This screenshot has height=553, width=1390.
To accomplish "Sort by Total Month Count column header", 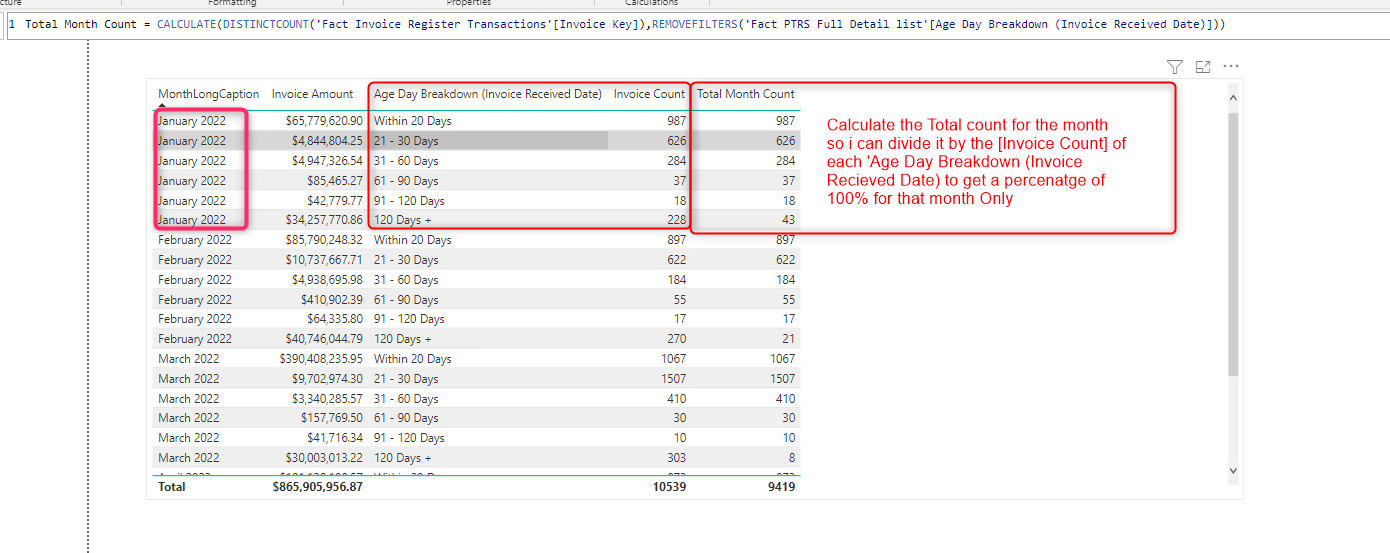I will 746,94.
